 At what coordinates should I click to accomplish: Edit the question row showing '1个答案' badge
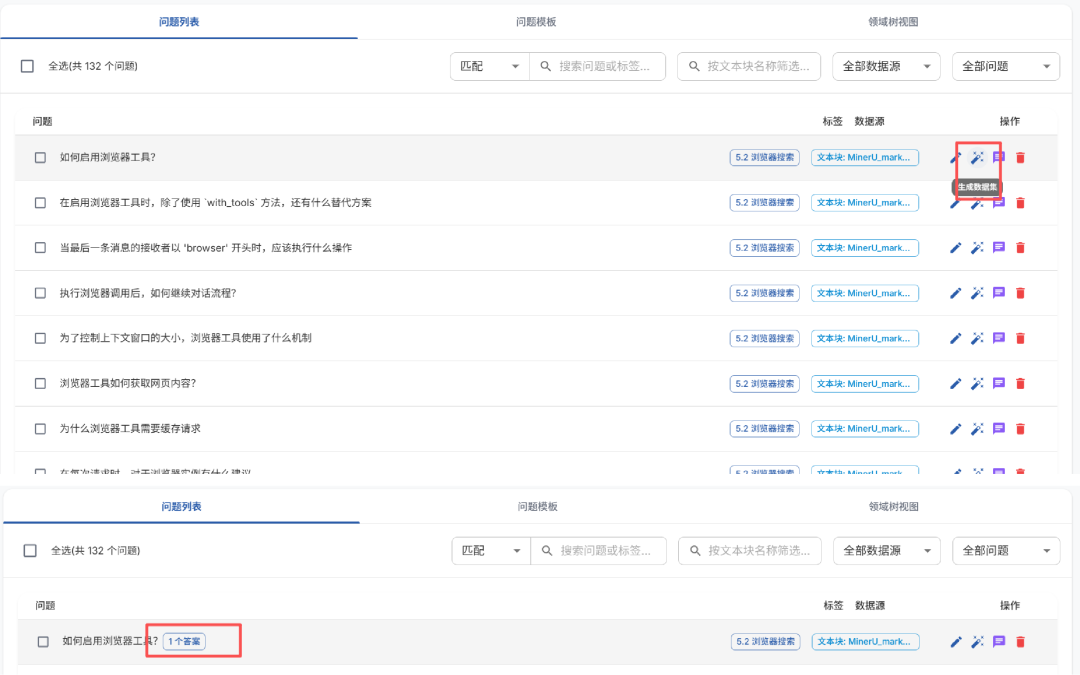[956, 642]
